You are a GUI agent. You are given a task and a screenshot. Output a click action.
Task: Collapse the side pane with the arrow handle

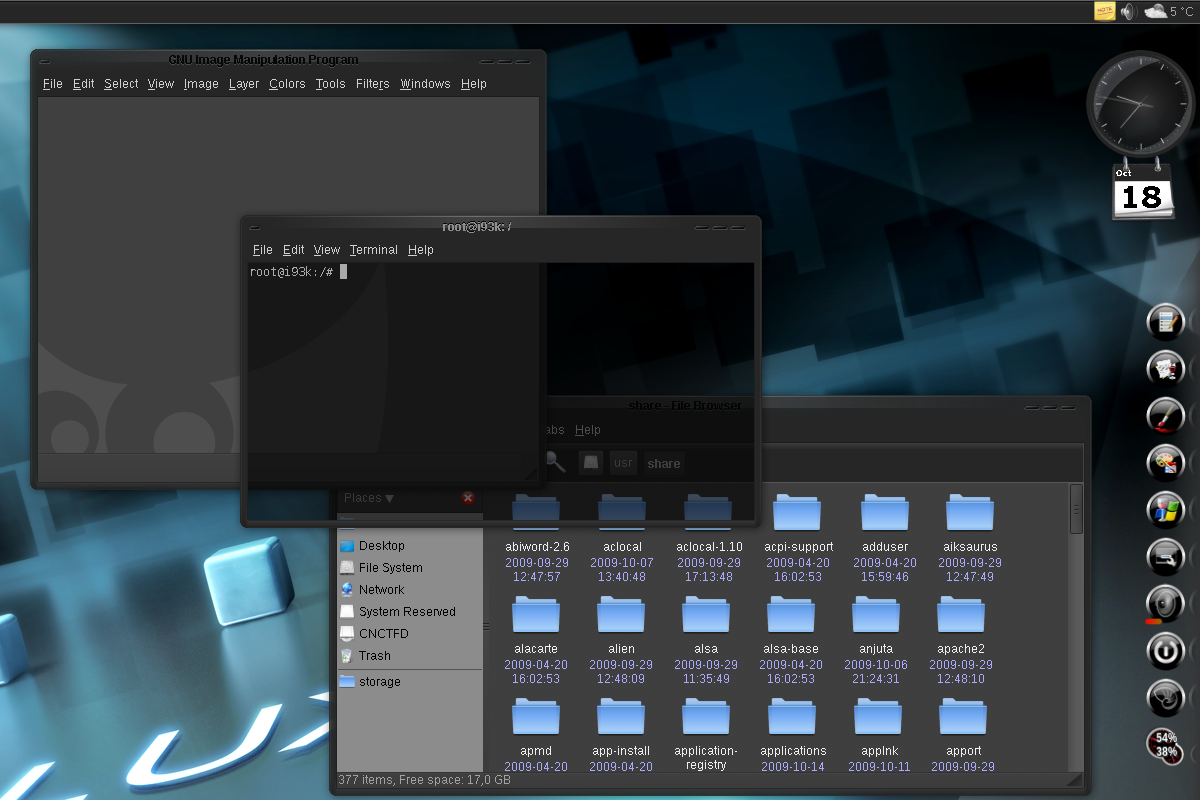487,628
